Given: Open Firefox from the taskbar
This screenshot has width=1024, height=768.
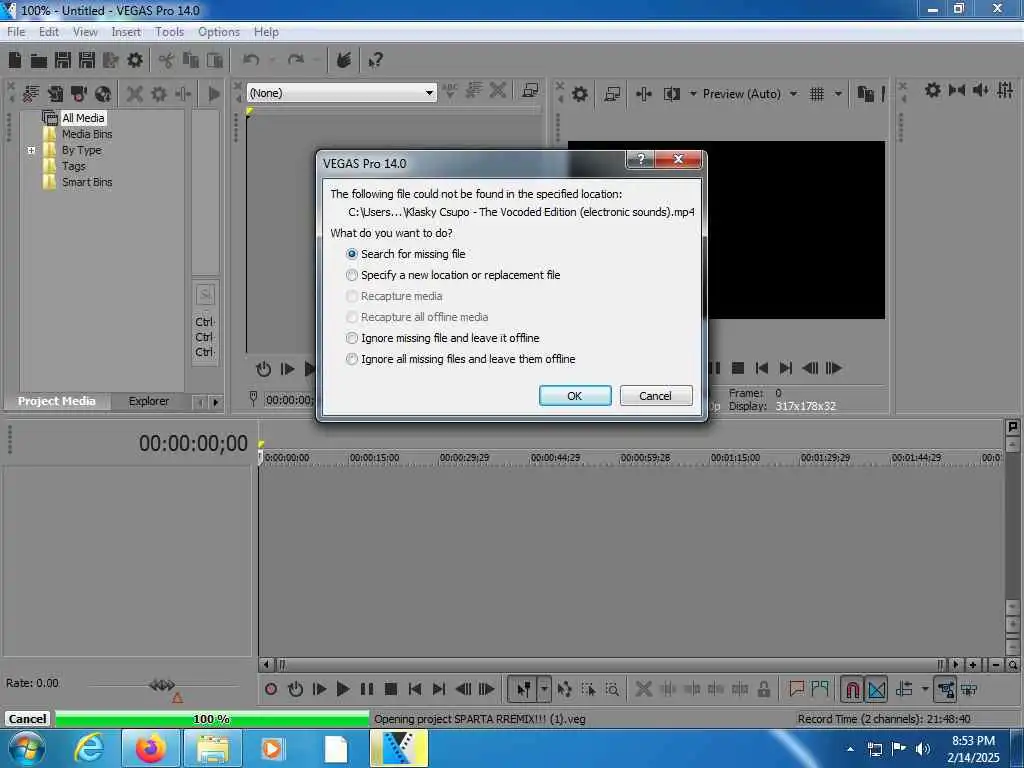Looking at the screenshot, I should click(150, 748).
